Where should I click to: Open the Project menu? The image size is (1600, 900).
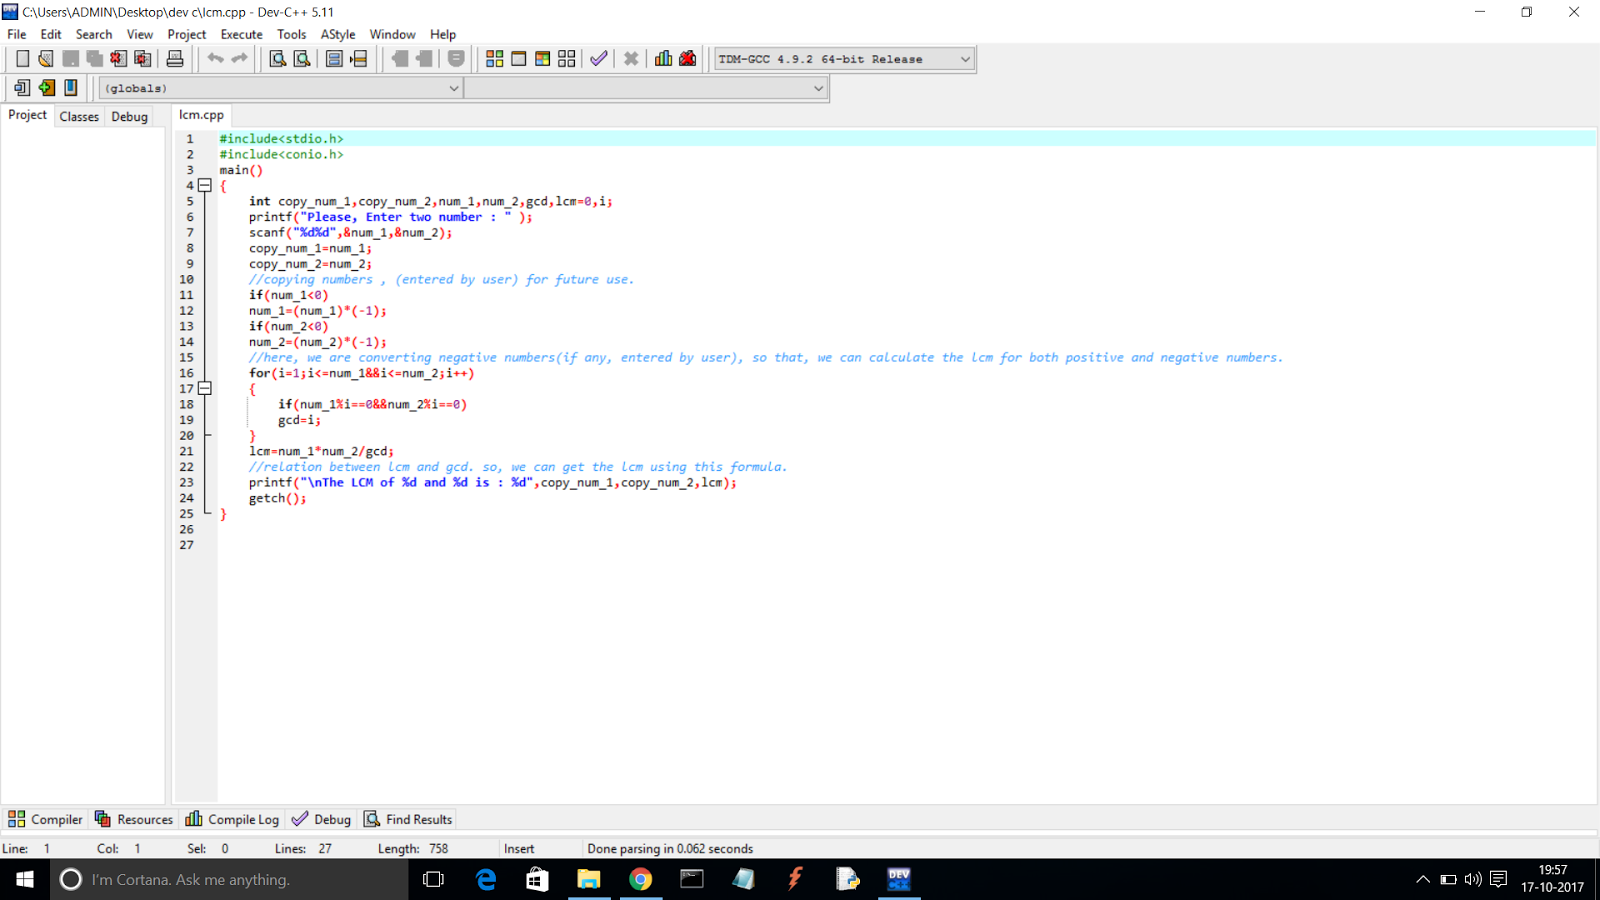click(187, 34)
